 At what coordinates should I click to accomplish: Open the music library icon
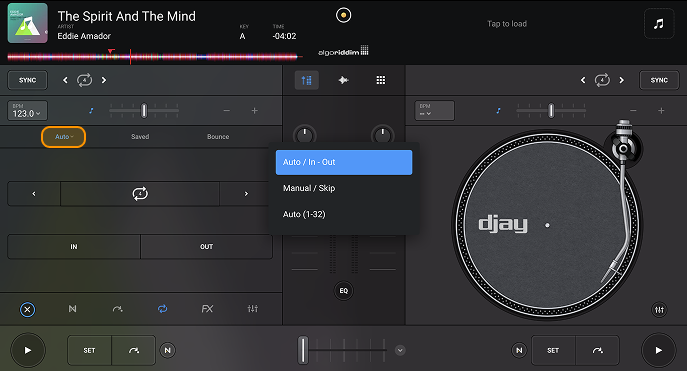659,24
